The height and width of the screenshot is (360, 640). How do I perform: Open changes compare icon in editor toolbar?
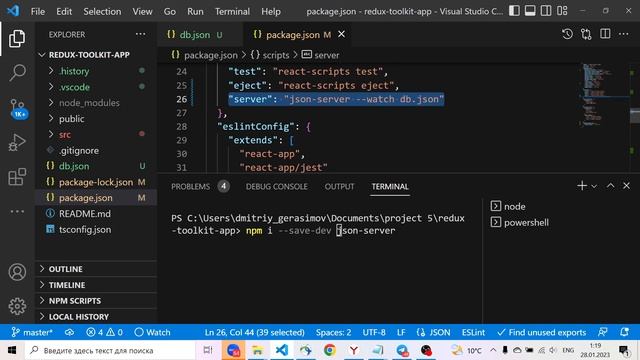tap(586, 34)
